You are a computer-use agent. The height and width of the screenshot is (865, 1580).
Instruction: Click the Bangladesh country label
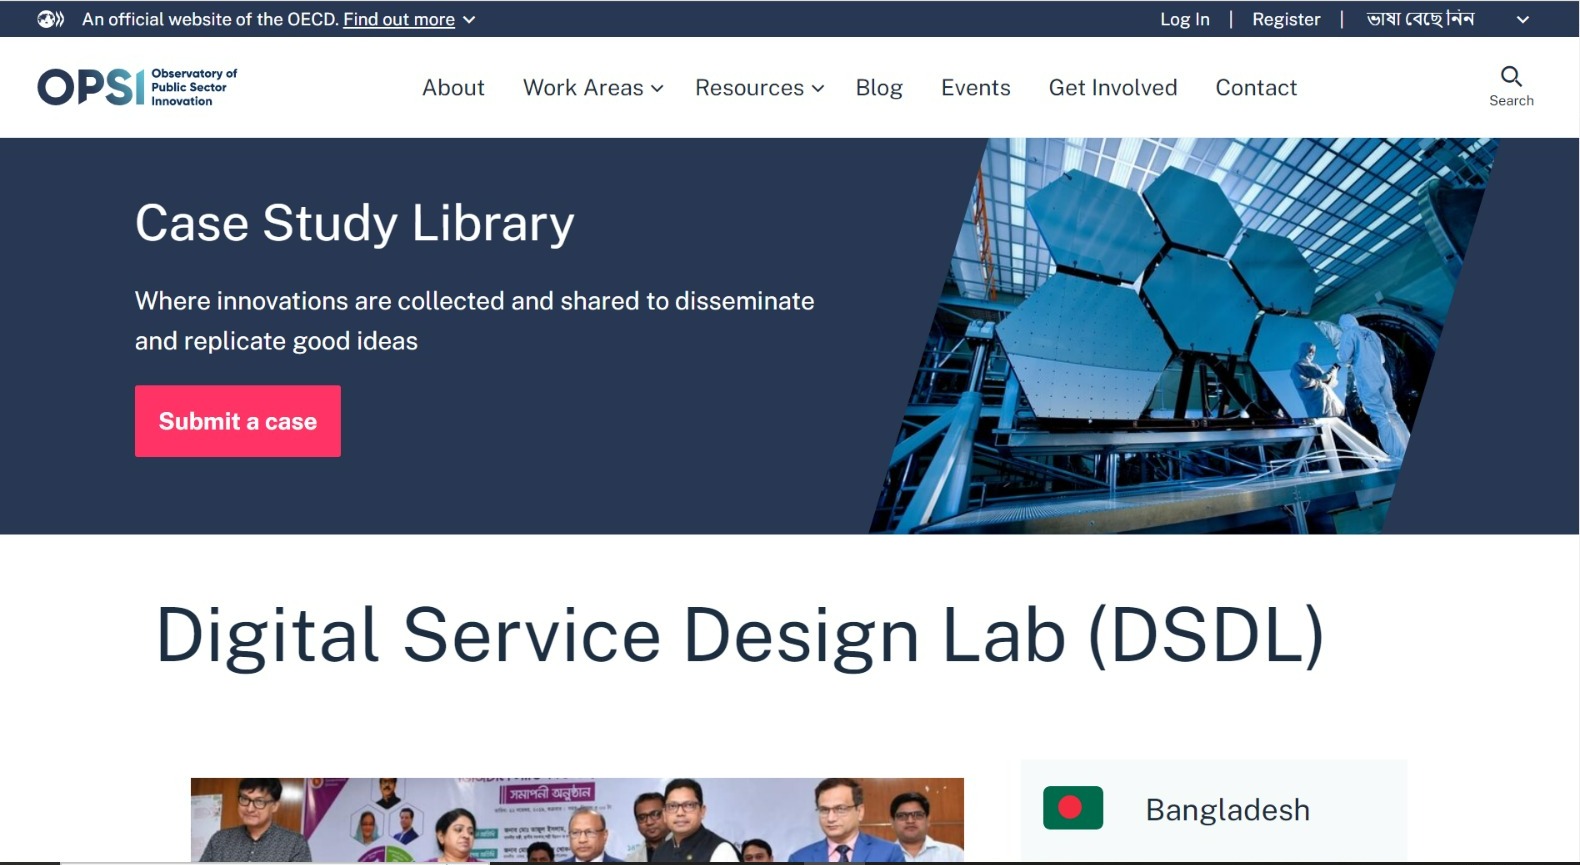[x=1228, y=809]
